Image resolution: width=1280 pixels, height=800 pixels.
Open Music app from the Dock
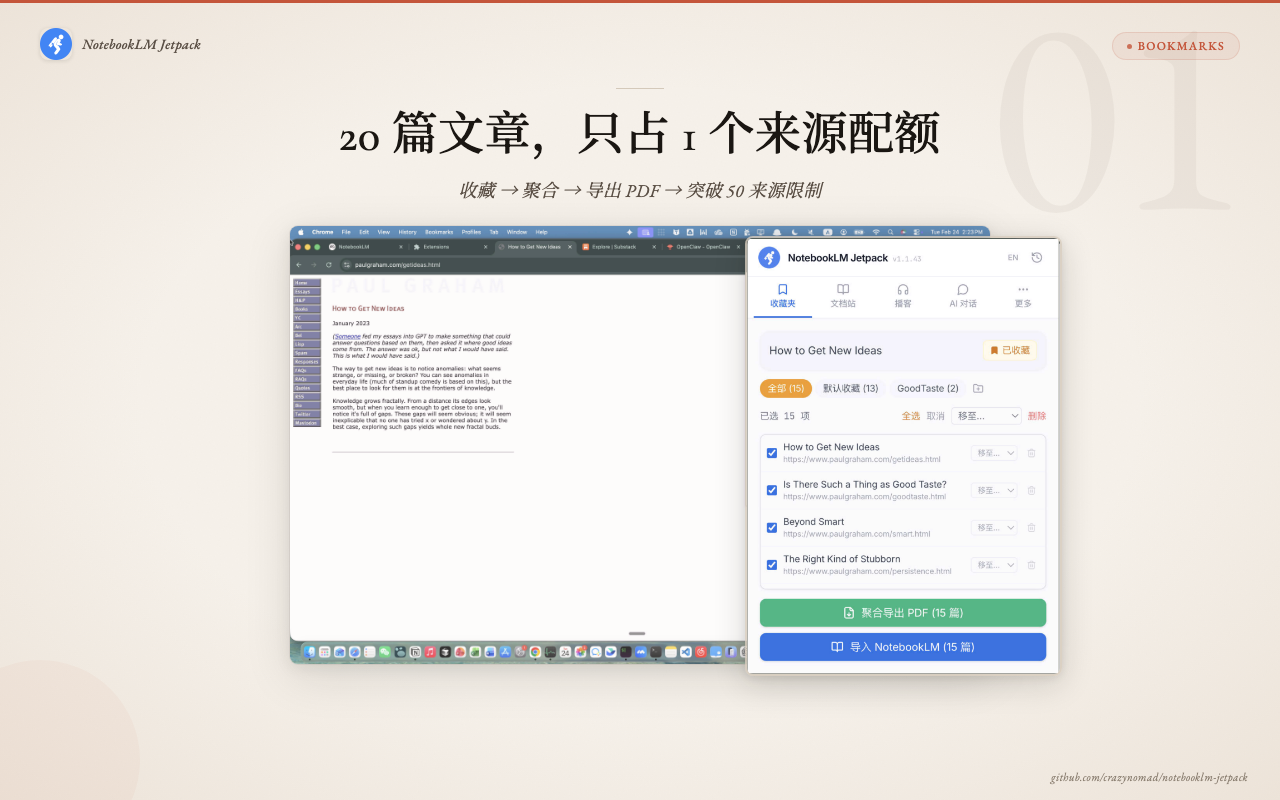pyautogui.click(x=430, y=652)
